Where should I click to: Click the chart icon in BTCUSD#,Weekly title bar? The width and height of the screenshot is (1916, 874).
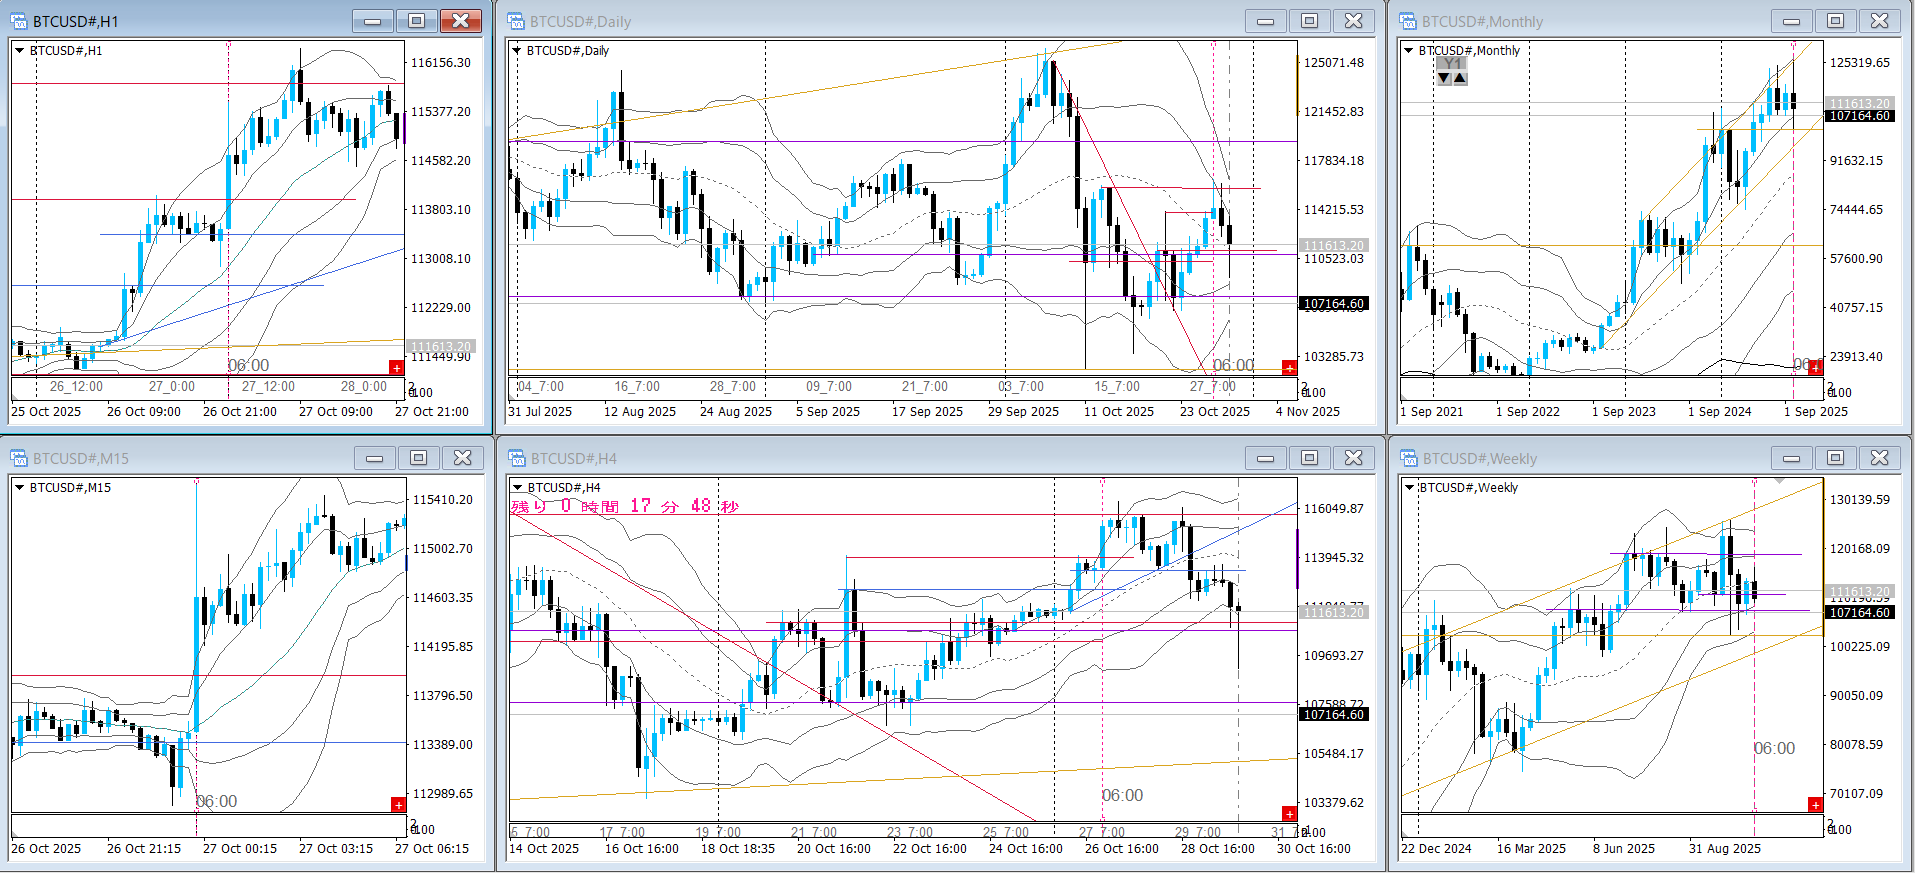pyautogui.click(x=1409, y=458)
